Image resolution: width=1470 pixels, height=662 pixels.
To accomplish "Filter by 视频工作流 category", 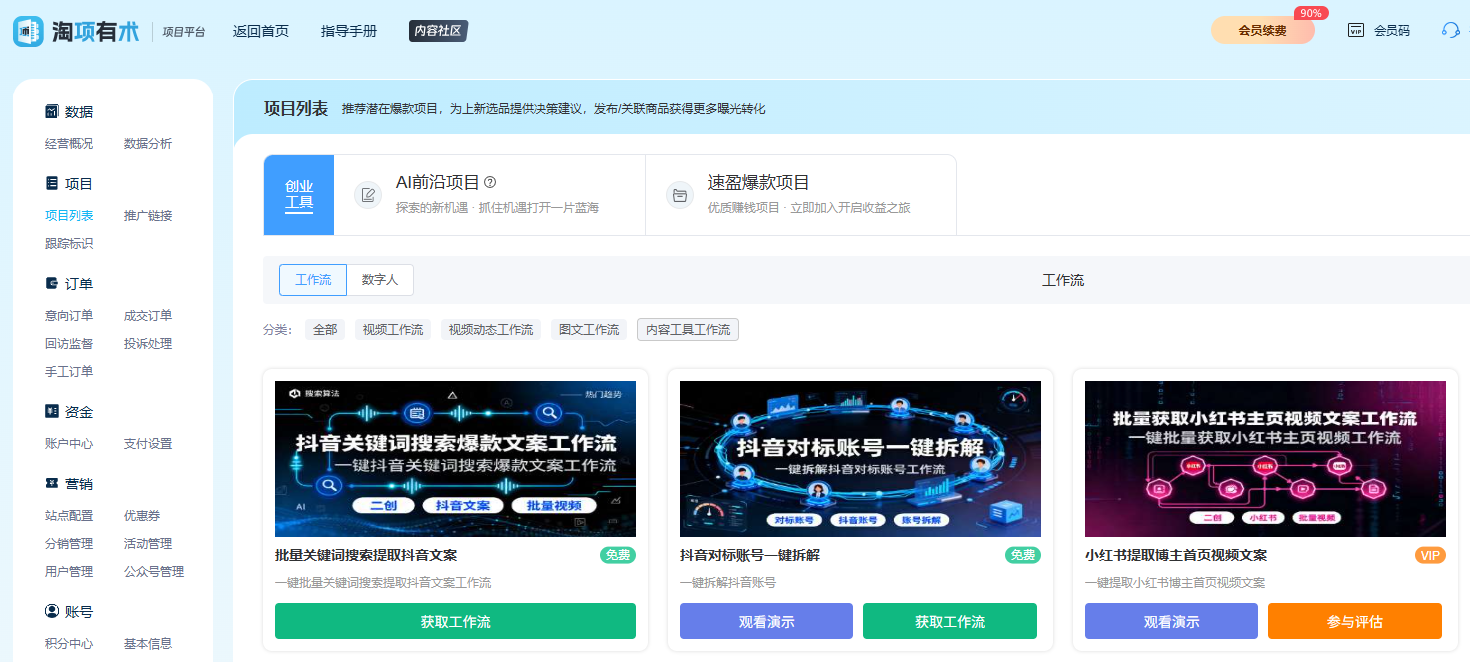I will pyautogui.click(x=392, y=329).
